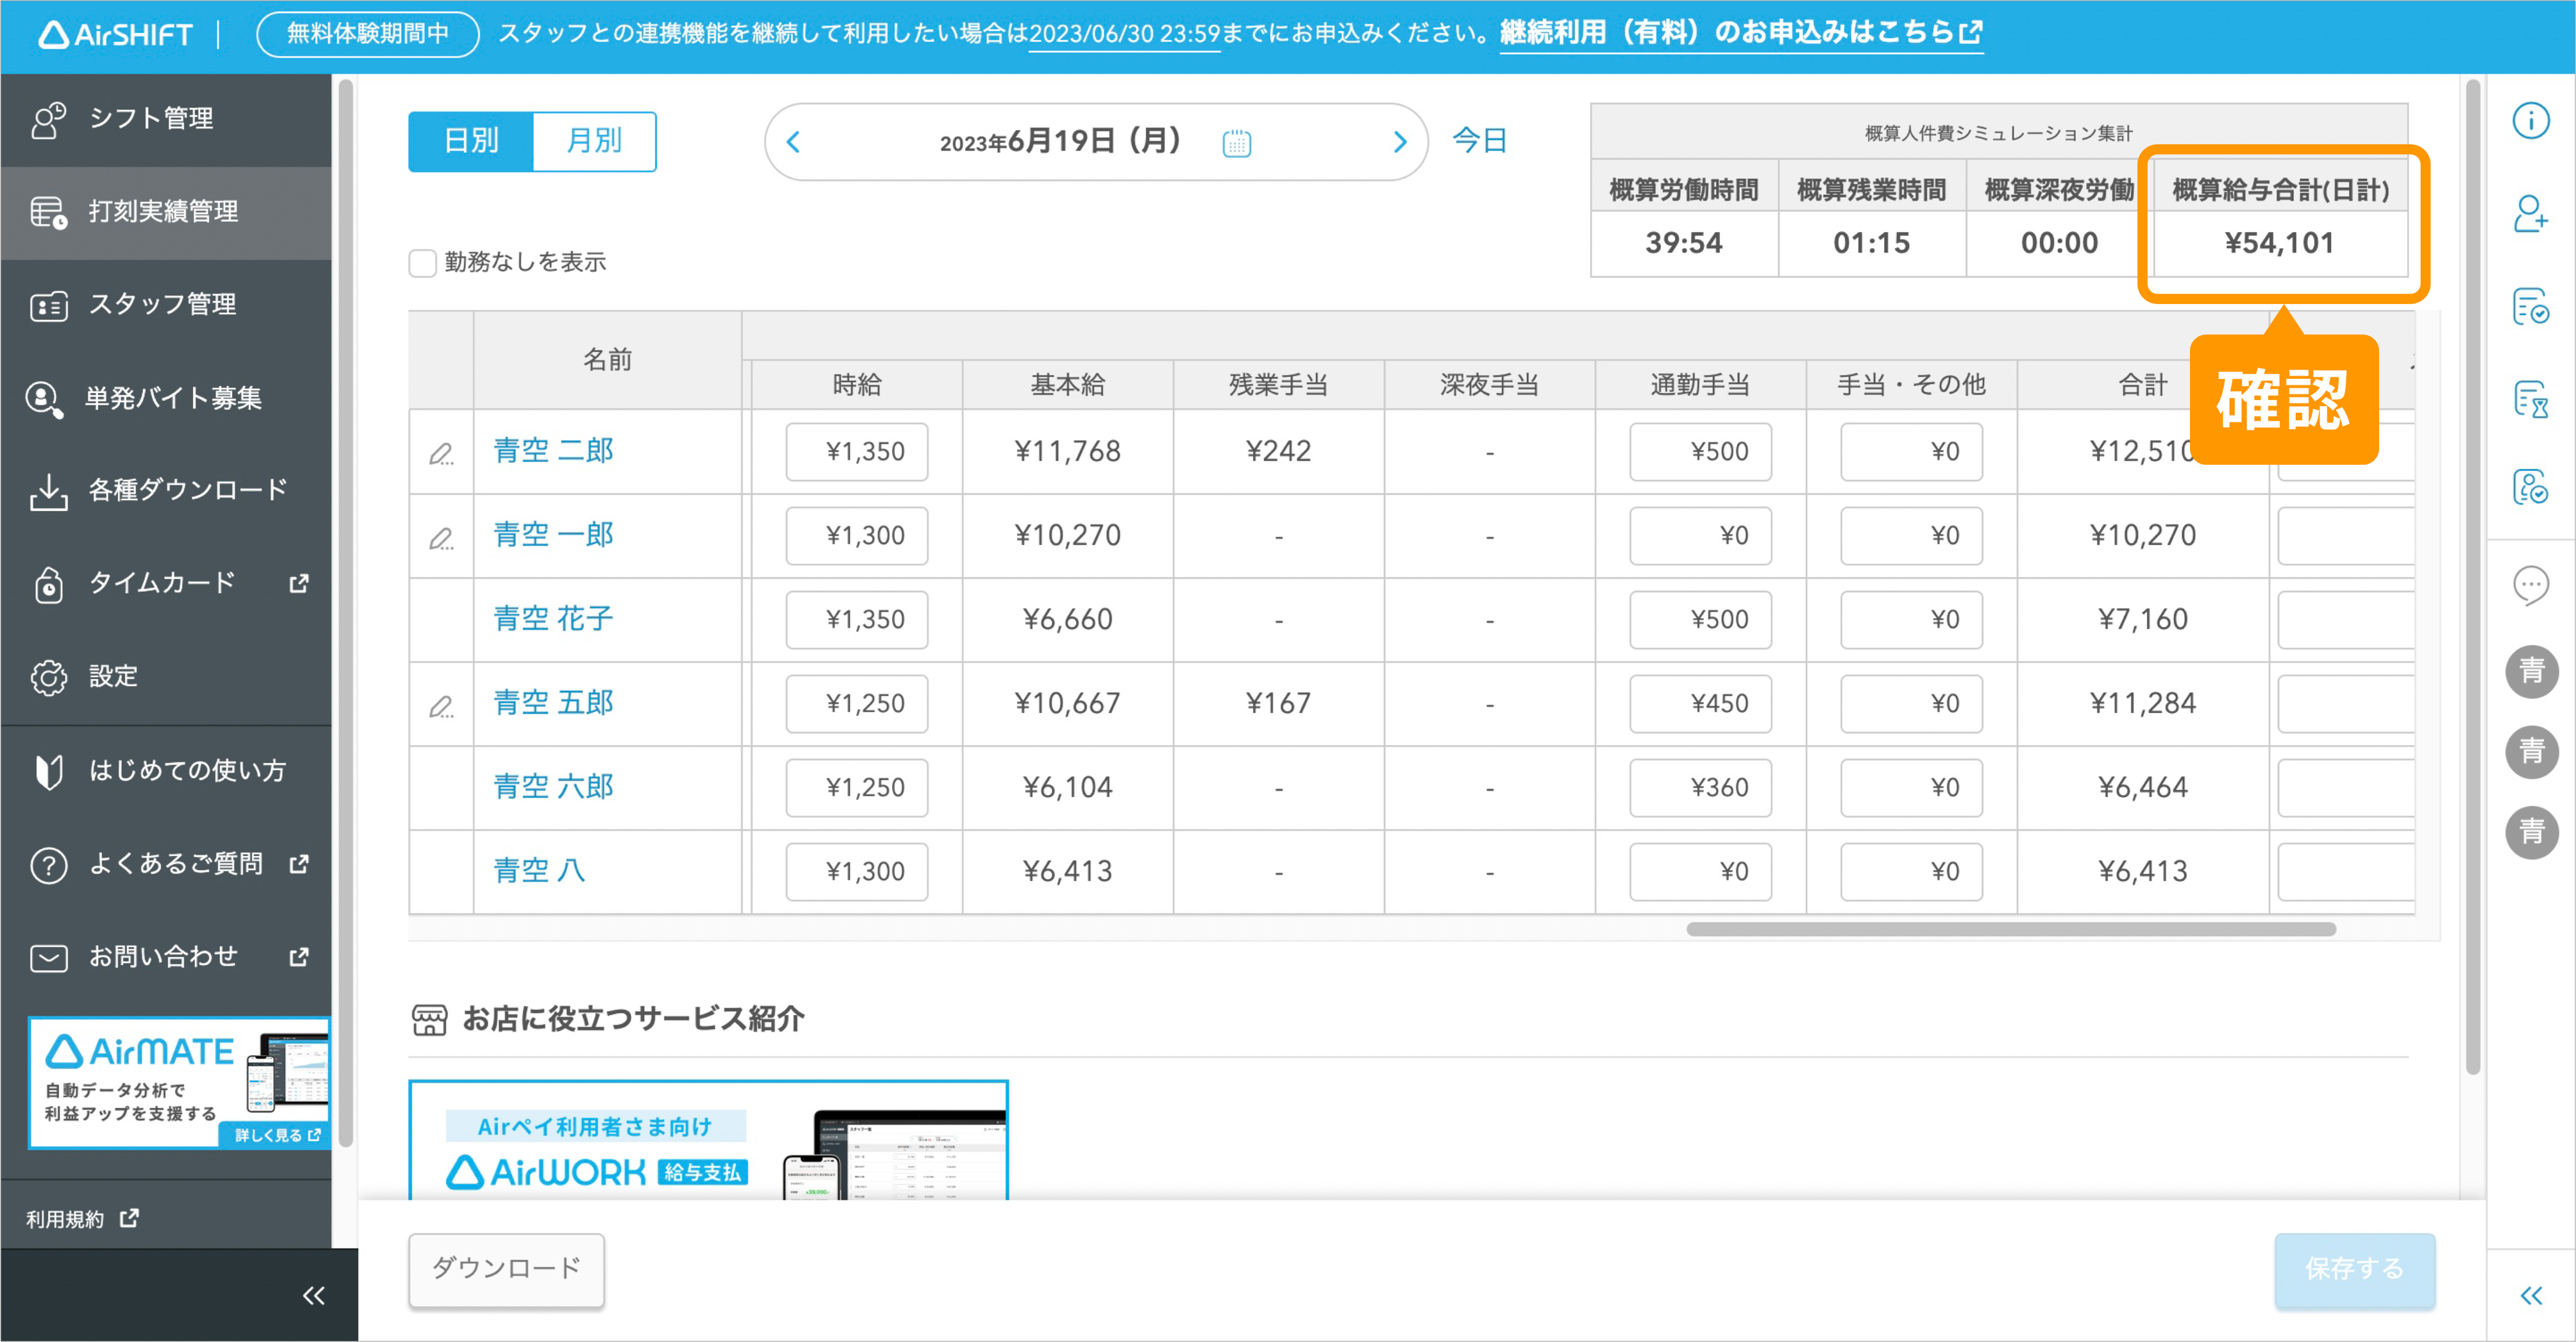Open staff 青空 六郎
Image resolution: width=2576 pixels, height=1342 pixels.
coord(553,787)
